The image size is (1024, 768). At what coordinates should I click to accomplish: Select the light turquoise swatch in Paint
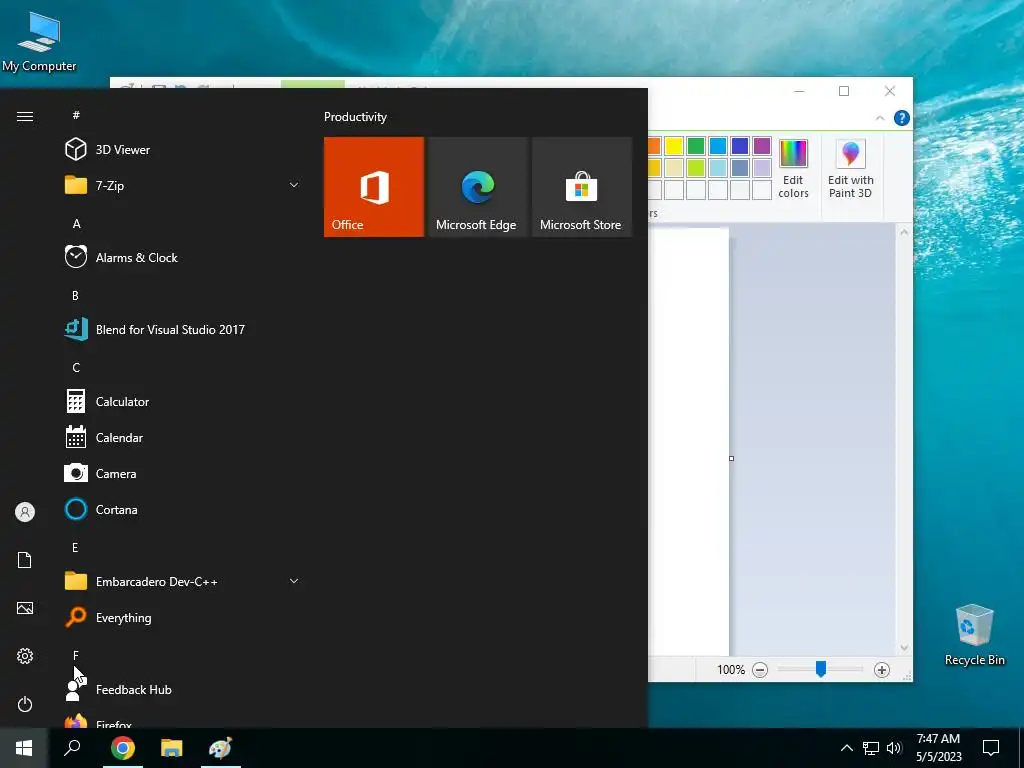tap(718, 168)
